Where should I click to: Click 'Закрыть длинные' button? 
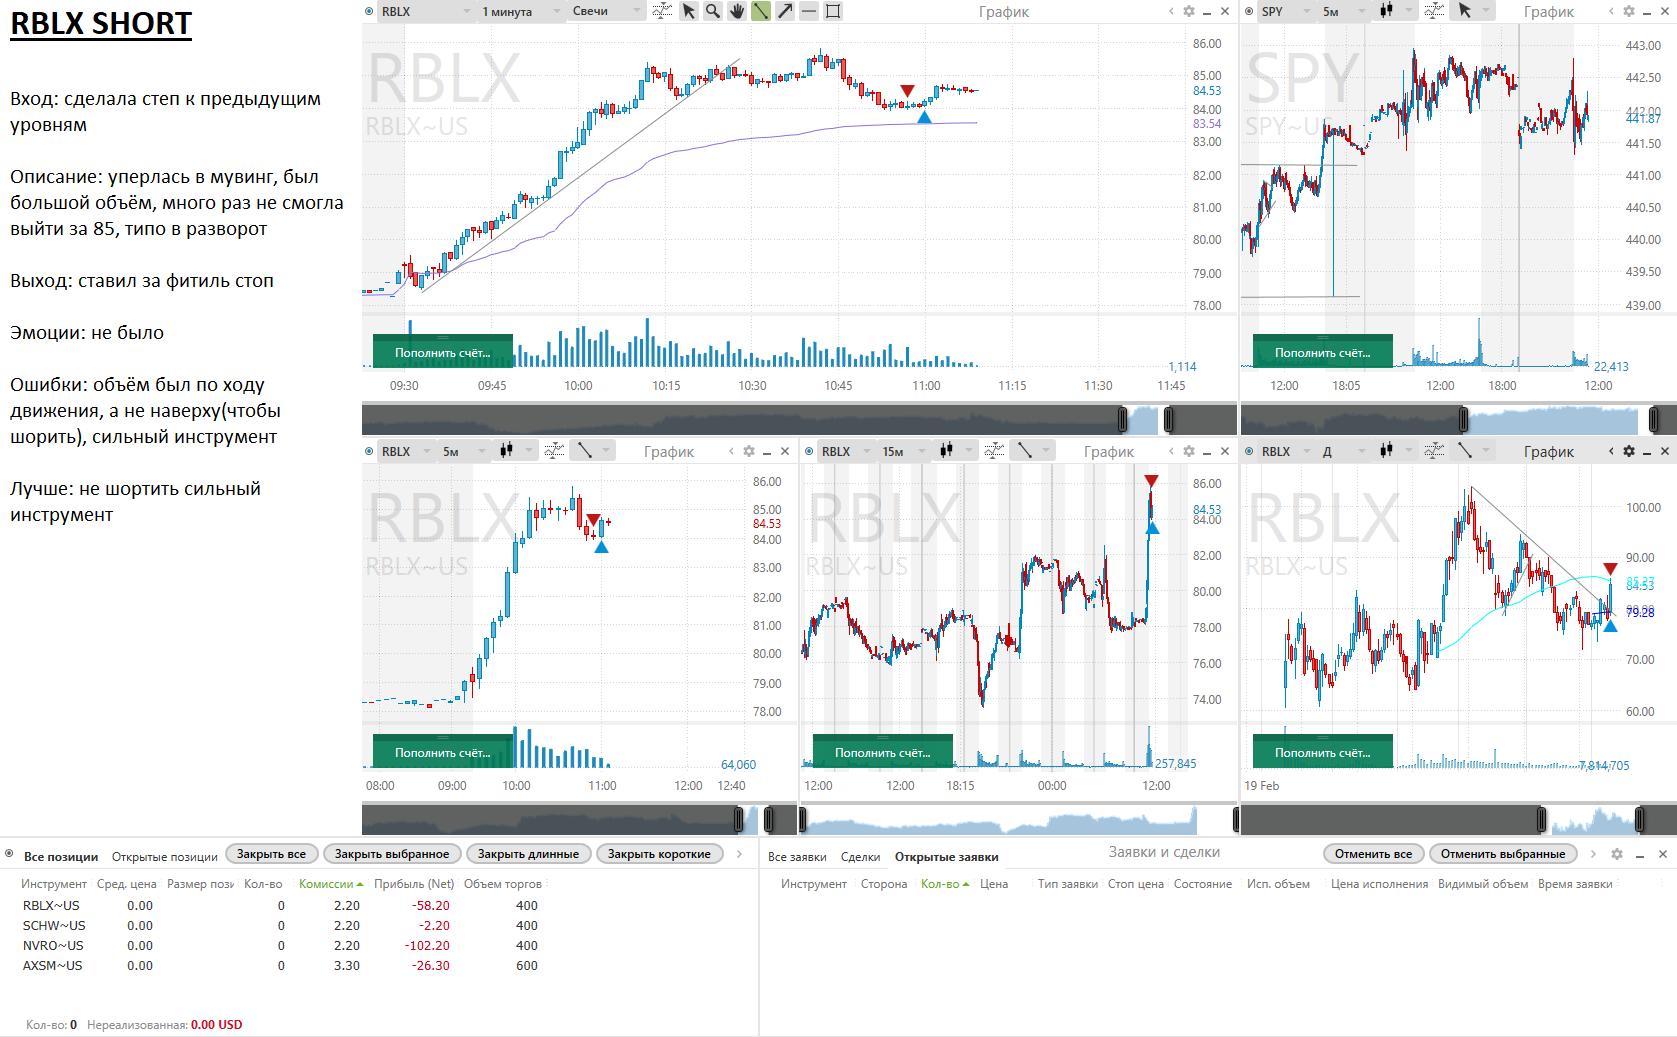528,854
